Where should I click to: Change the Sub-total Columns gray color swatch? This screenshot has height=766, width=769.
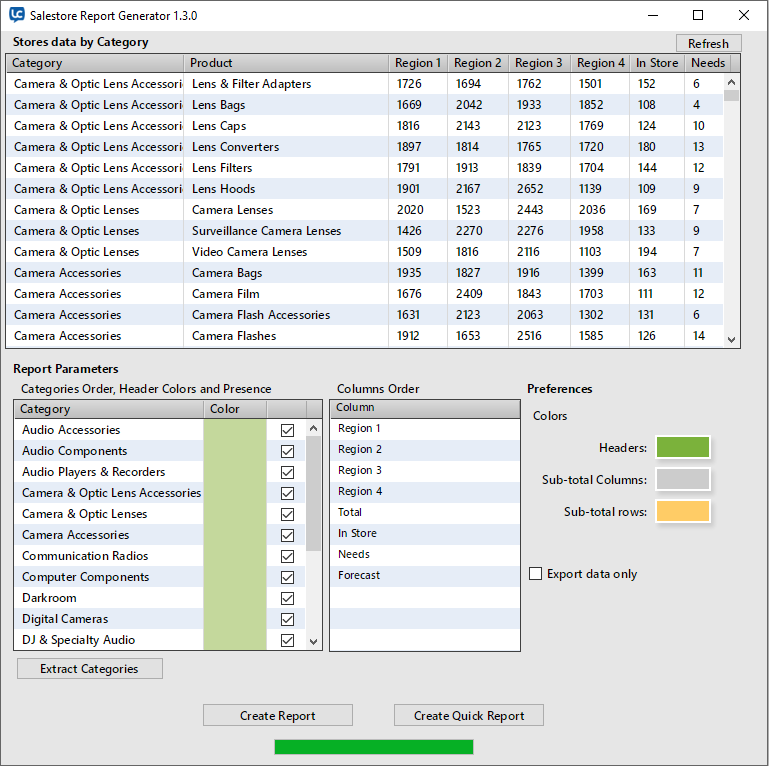point(683,480)
